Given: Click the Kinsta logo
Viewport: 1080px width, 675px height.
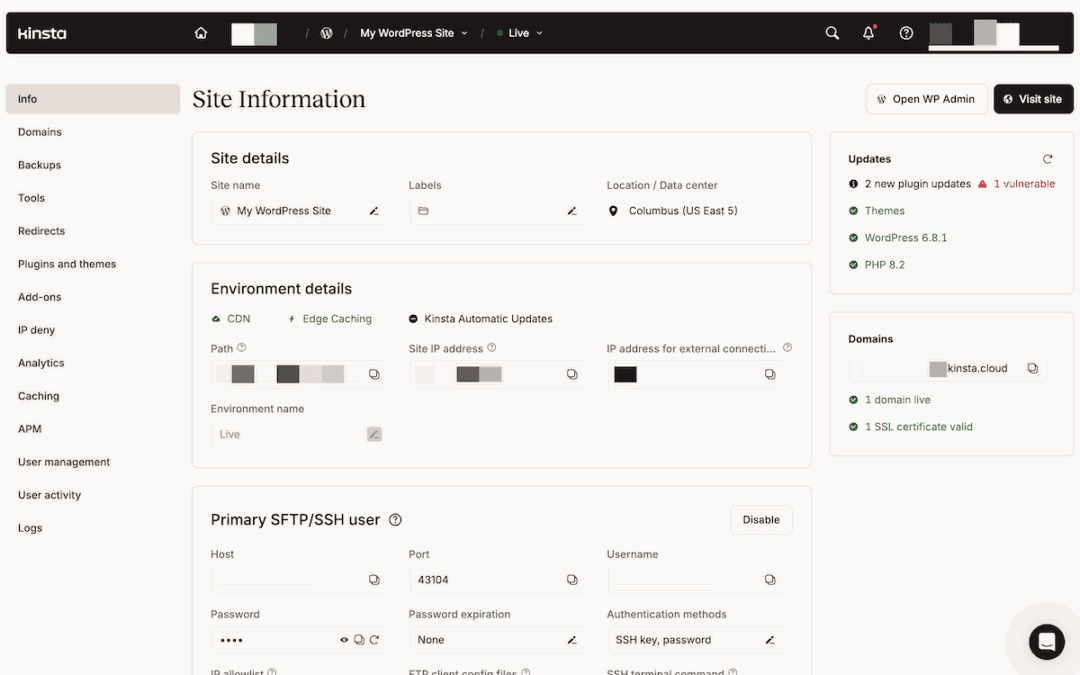Looking at the screenshot, I should [42, 33].
